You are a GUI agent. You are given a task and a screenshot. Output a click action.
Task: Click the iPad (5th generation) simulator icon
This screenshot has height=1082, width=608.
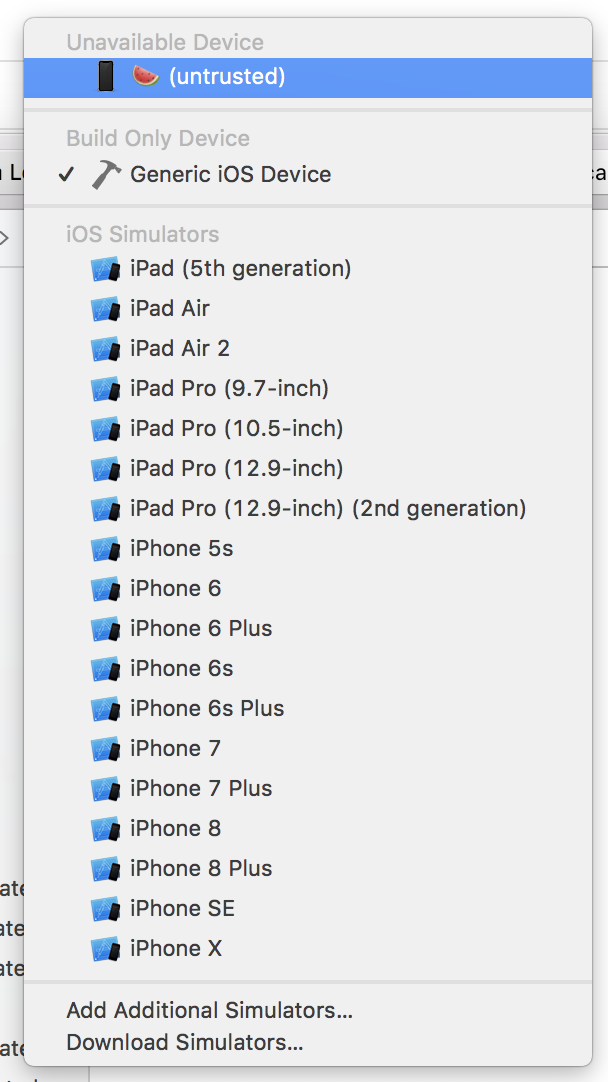[105, 269]
